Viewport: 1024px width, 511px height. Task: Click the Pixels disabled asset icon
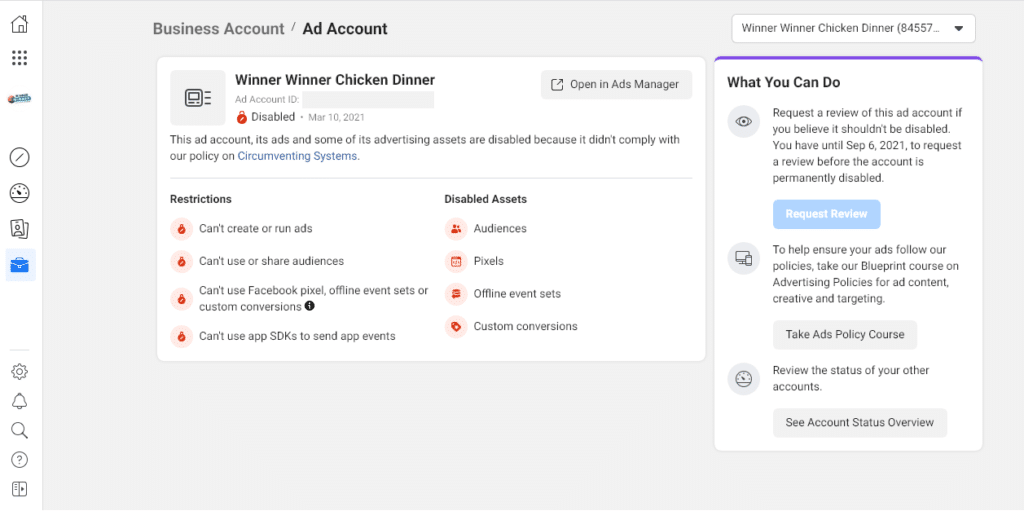pyautogui.click(x=456, y=261)
